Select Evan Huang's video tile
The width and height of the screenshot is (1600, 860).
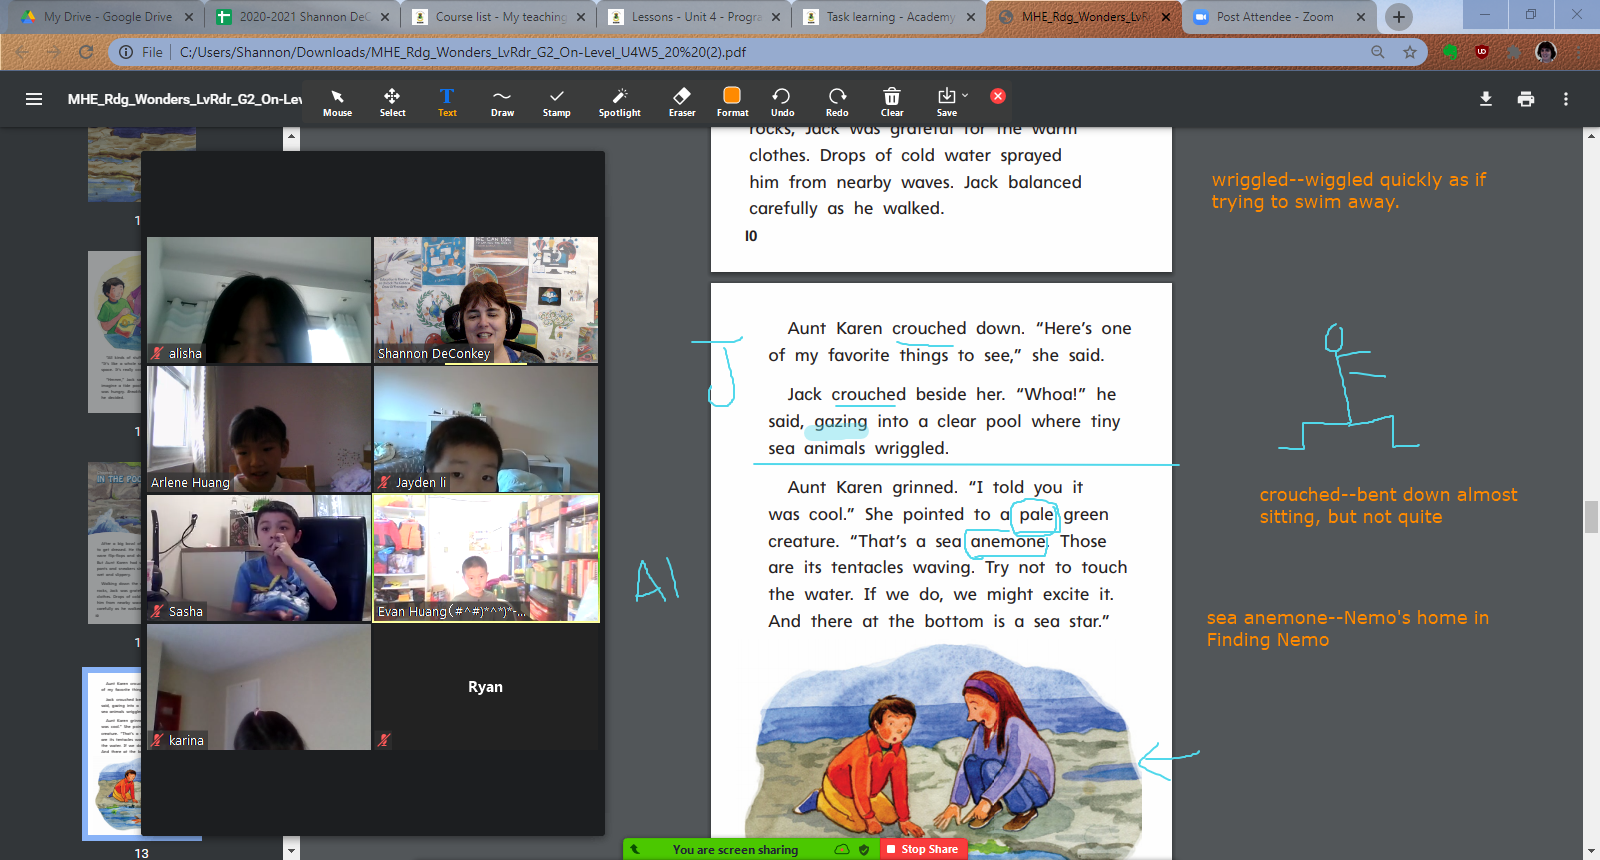point(486,558)
